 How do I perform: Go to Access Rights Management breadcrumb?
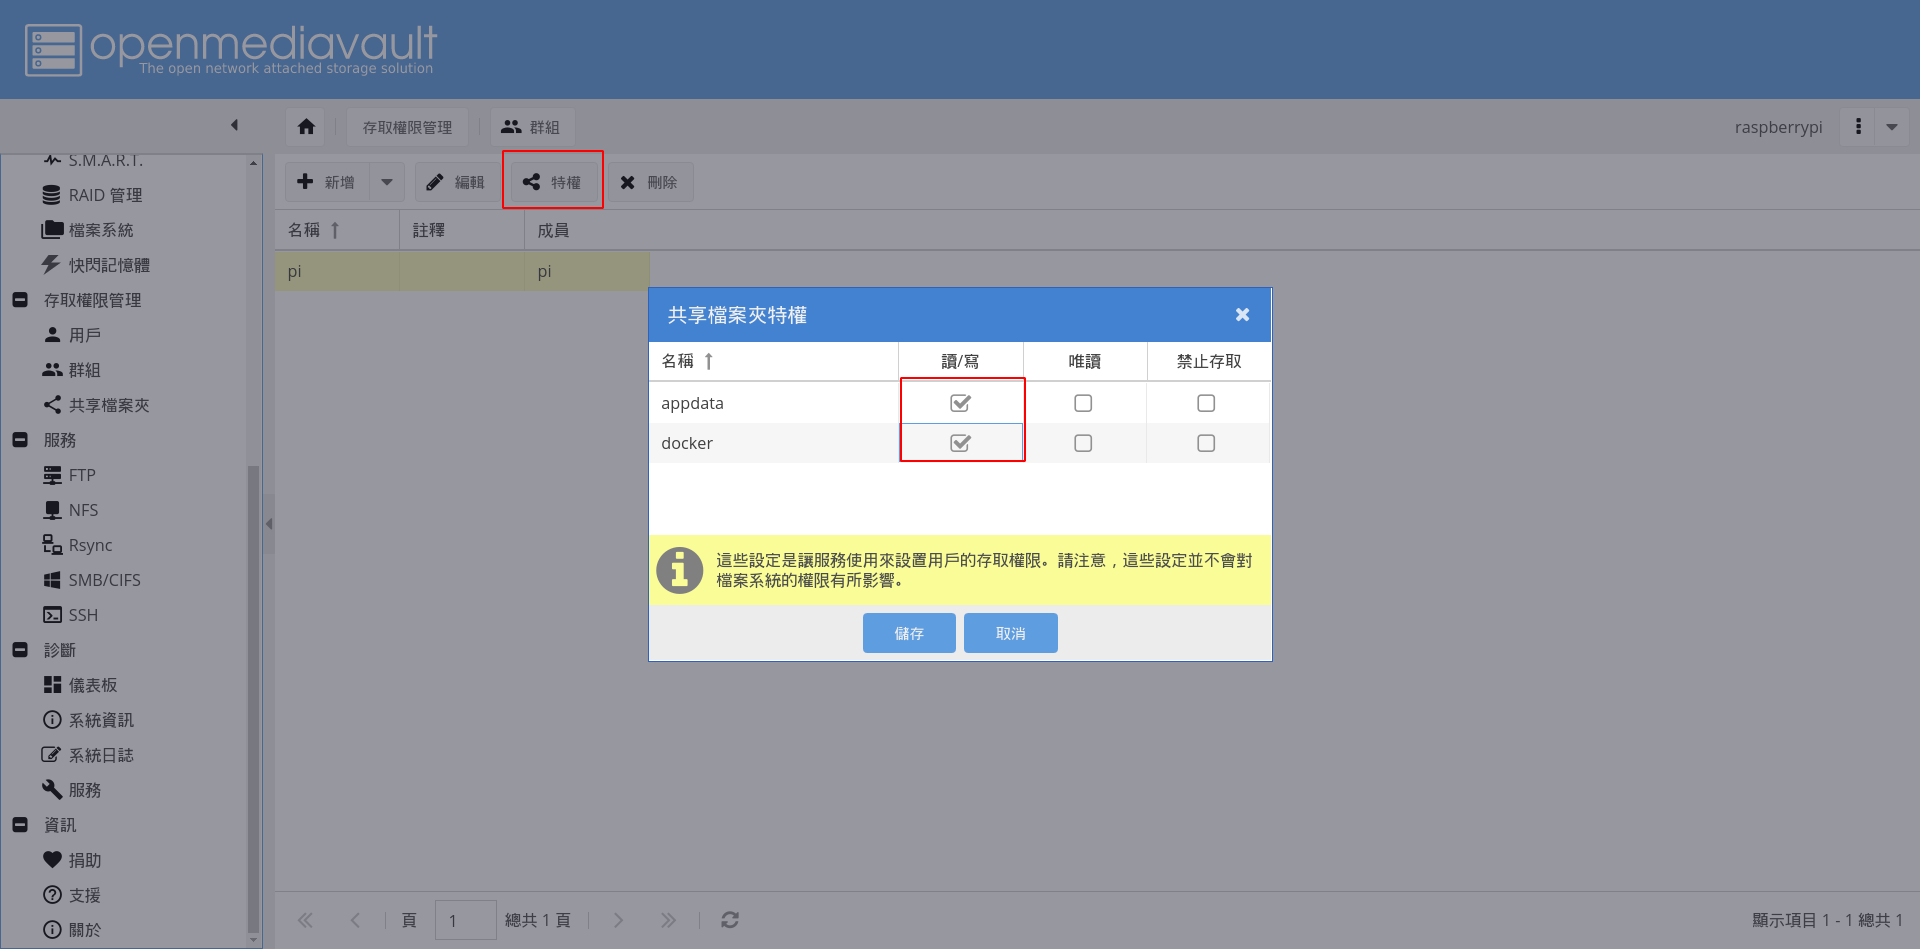tap(407, 127)
